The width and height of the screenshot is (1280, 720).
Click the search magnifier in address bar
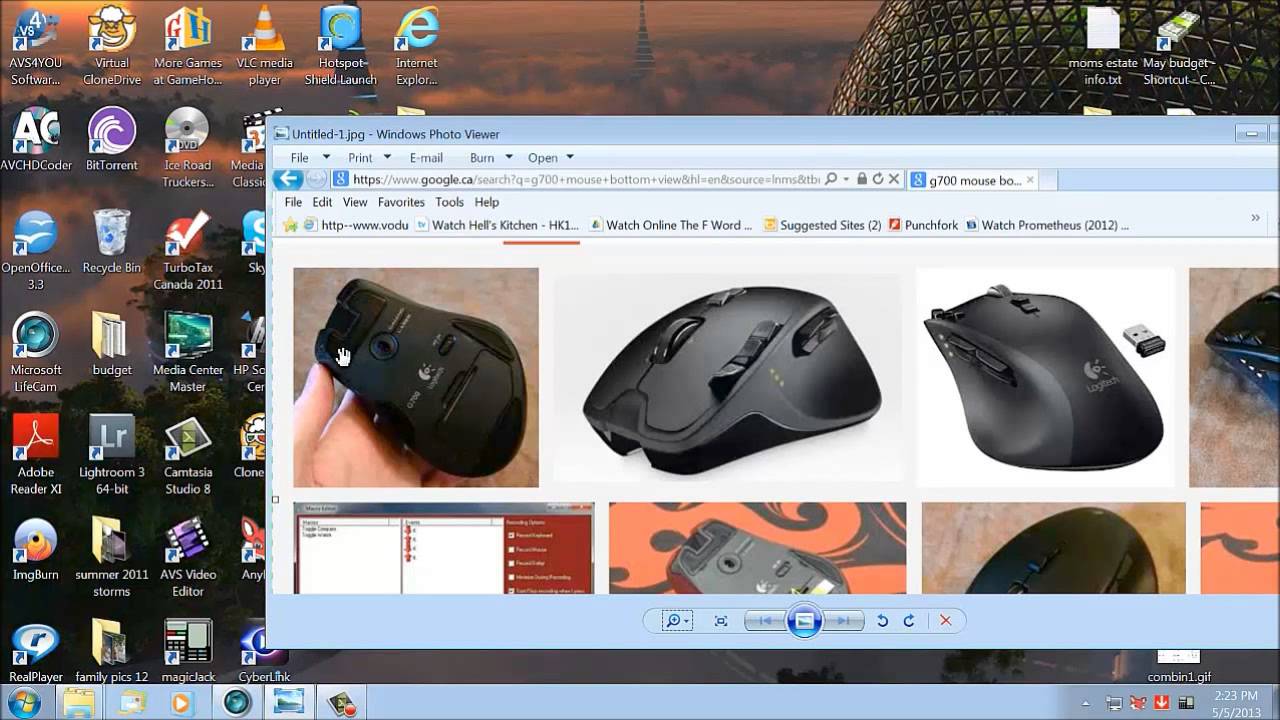pos(831,180)
